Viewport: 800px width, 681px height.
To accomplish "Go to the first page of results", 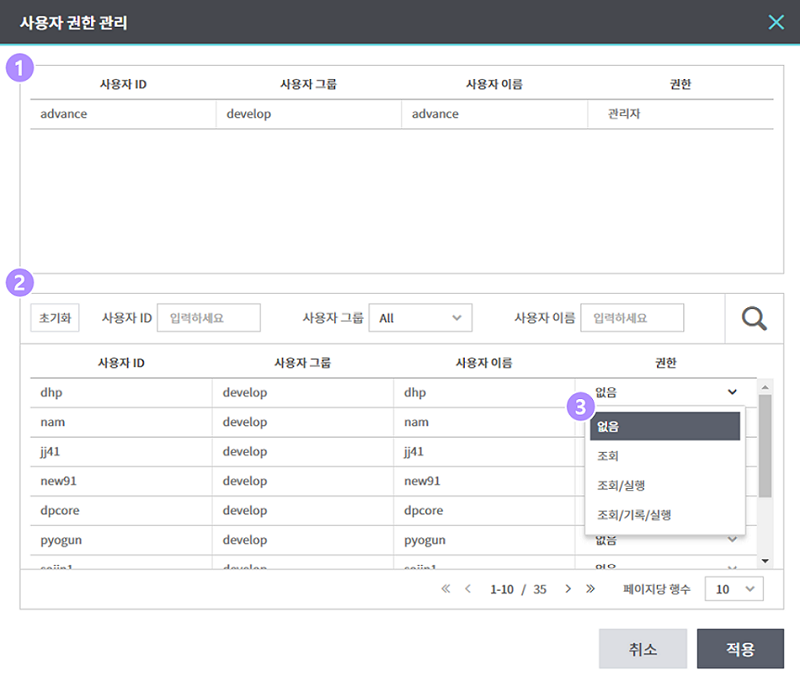I will click(445, 589).
